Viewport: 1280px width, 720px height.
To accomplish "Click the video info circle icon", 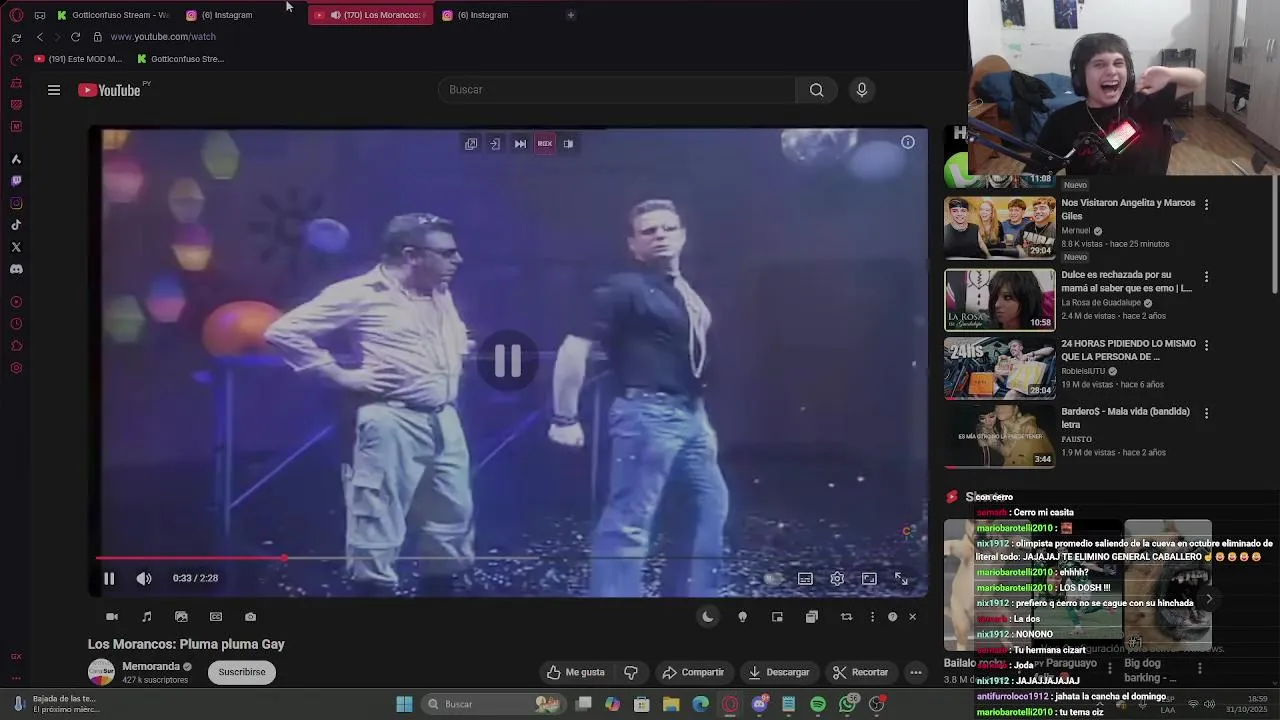I will click(x=908, y=142).
